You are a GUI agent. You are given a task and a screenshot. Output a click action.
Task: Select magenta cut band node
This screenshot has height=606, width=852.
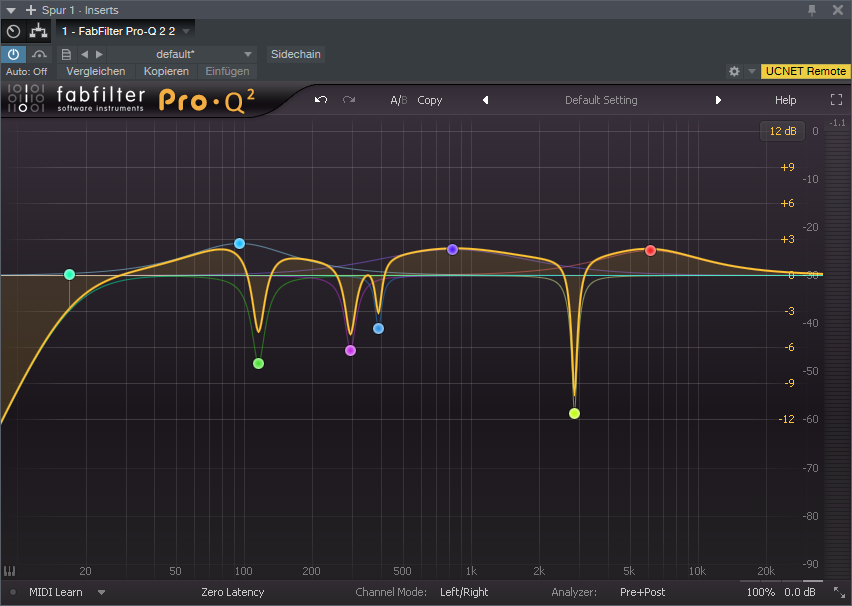(350, 351)
